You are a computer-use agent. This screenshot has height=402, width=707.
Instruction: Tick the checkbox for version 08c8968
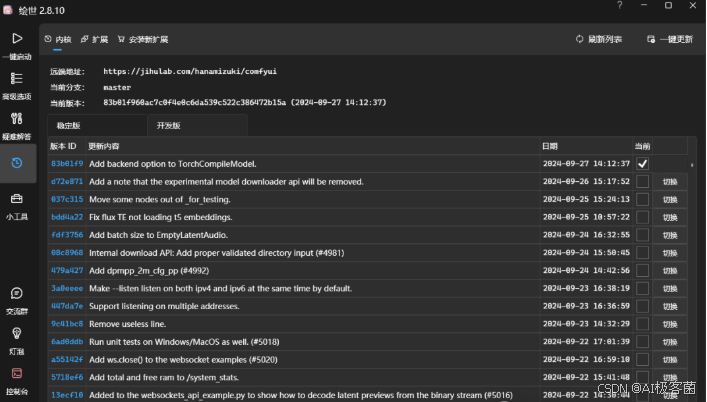click(643, 253)
